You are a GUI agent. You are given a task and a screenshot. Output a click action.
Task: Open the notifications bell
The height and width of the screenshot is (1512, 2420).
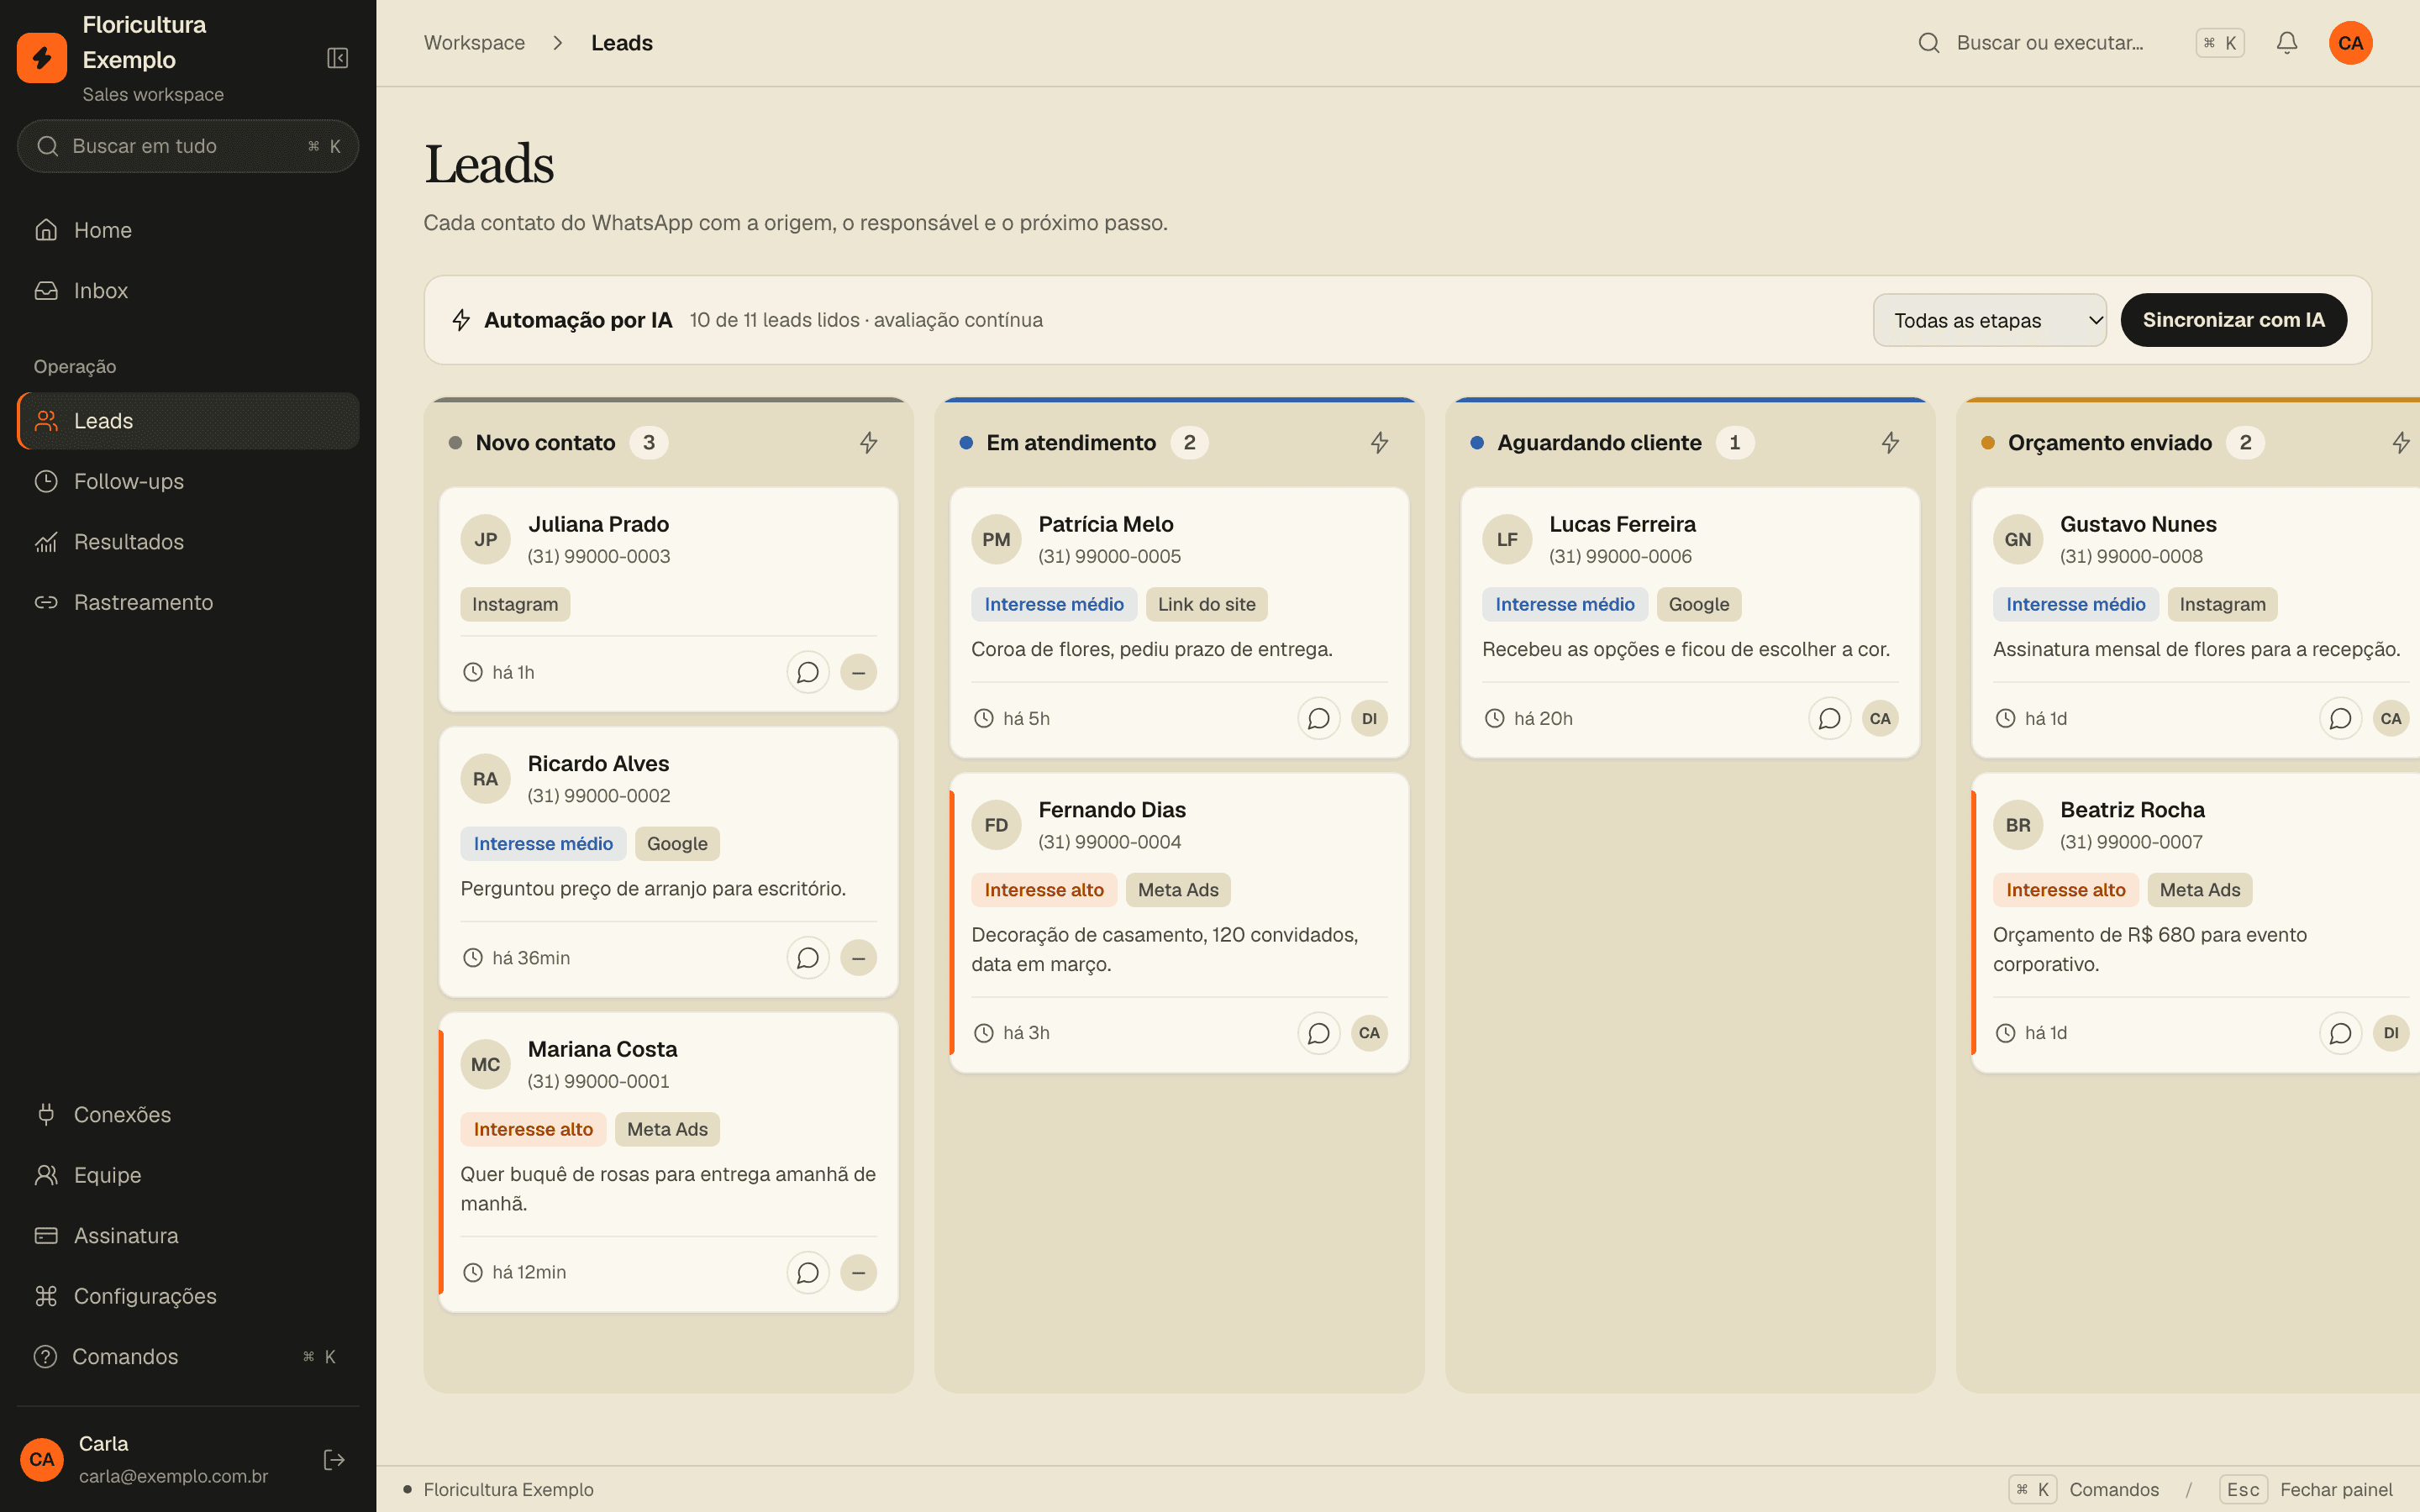click(2287, 43)
